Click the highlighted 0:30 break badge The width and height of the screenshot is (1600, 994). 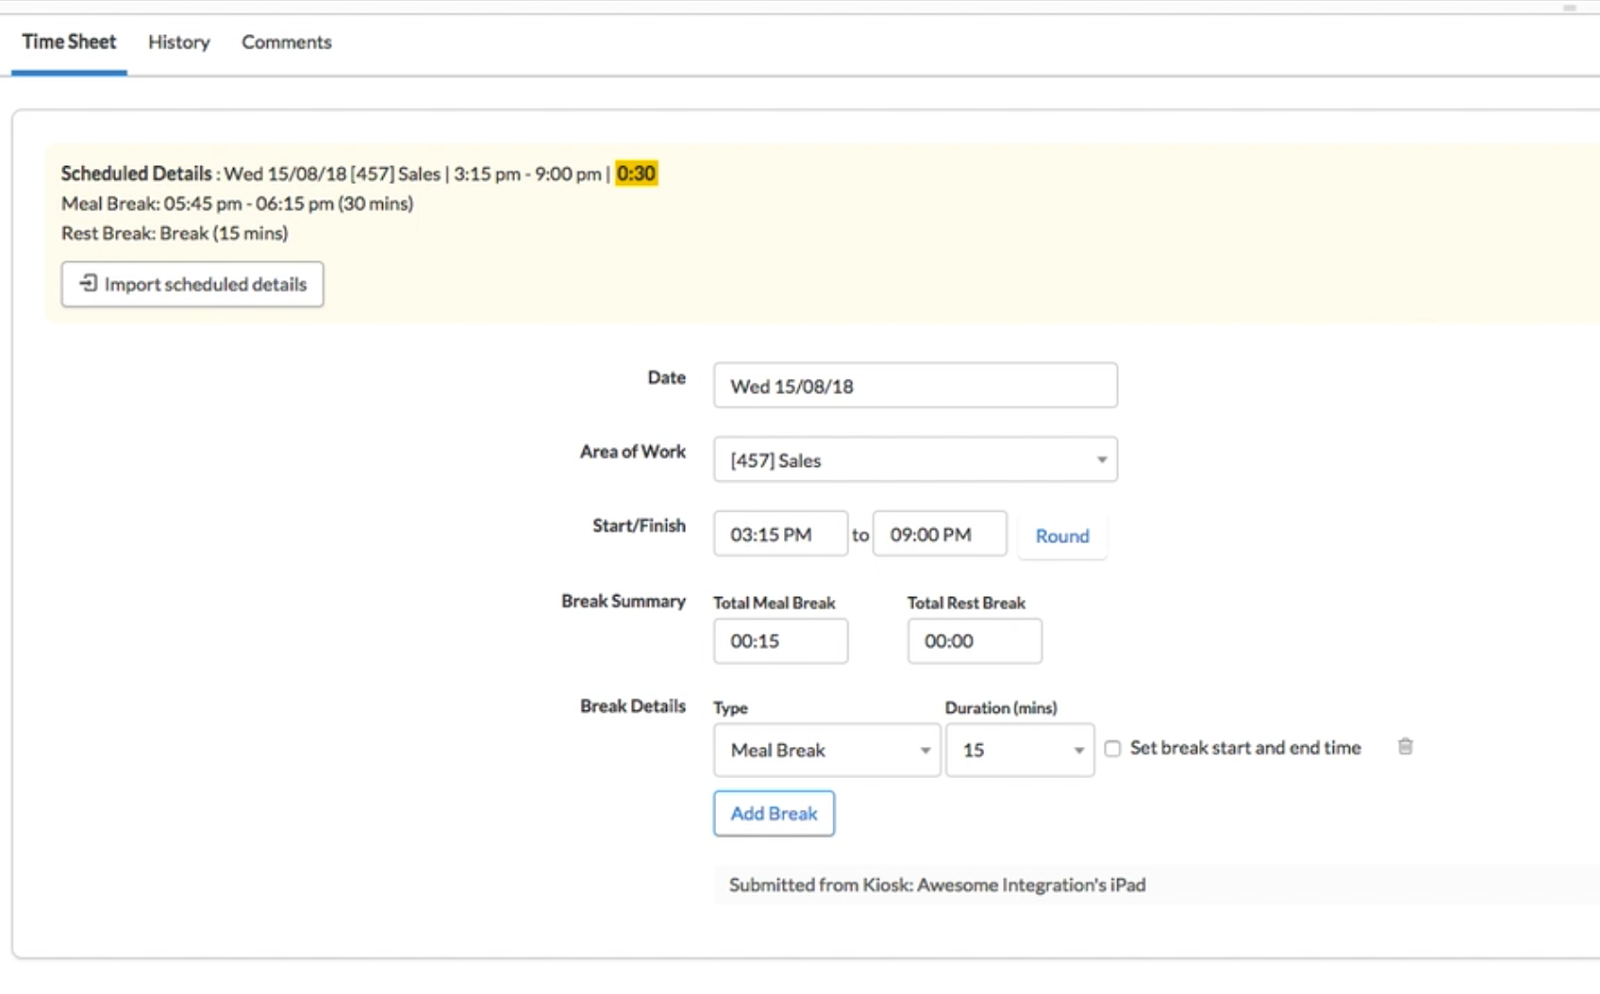(636, 174)
